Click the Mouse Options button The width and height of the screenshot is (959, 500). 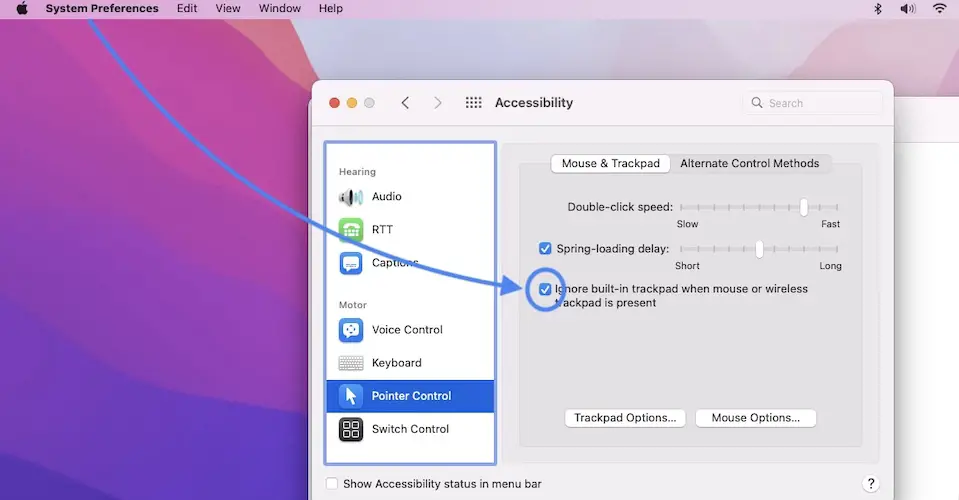tap(755, 418)
